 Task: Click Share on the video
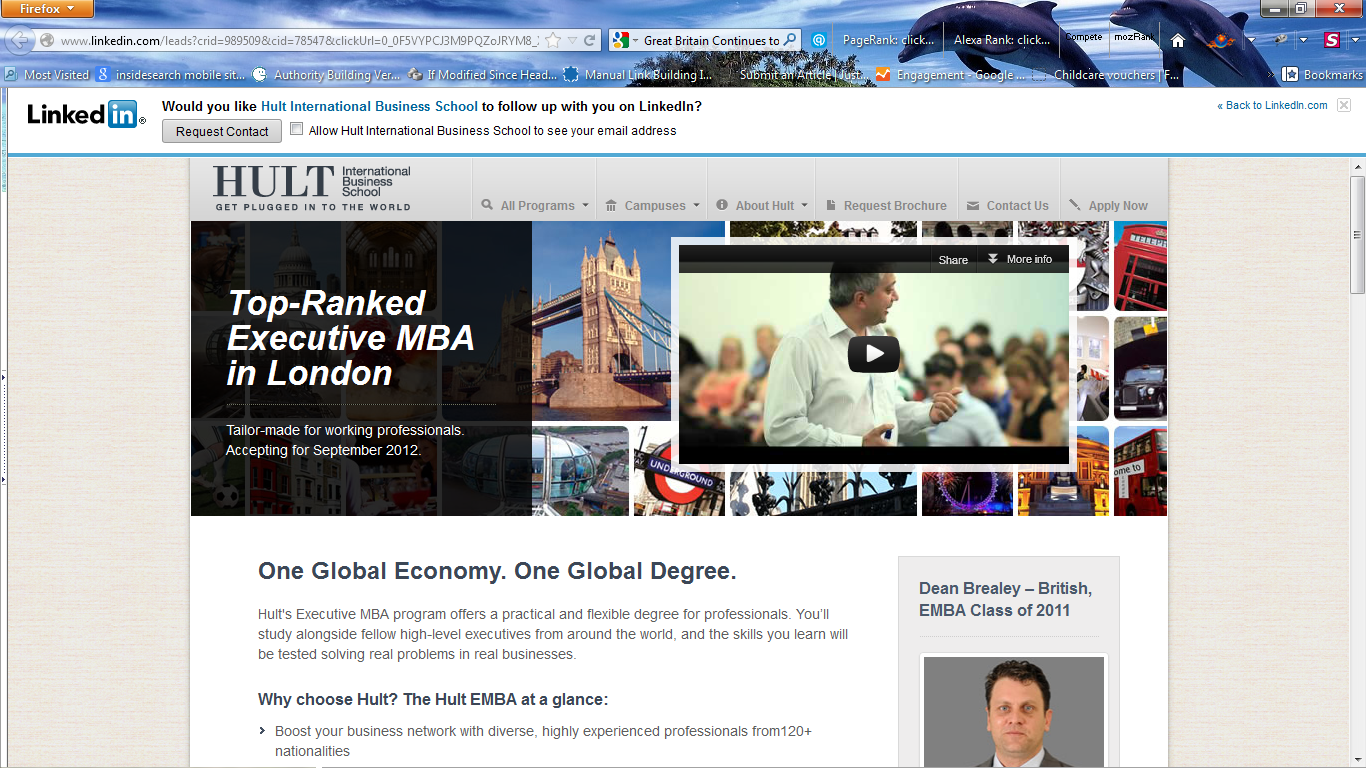pyautogui.click(x=953, y=259)
